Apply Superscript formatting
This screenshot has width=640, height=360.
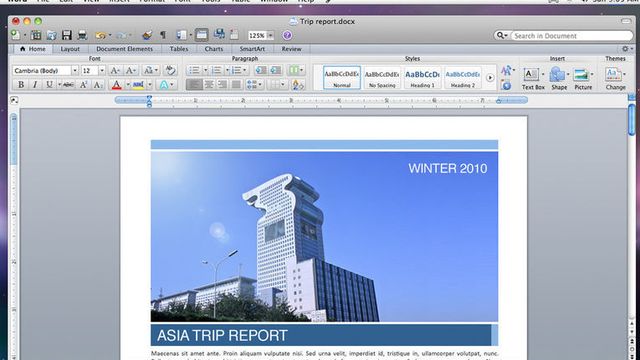click(x=83, y=84)
